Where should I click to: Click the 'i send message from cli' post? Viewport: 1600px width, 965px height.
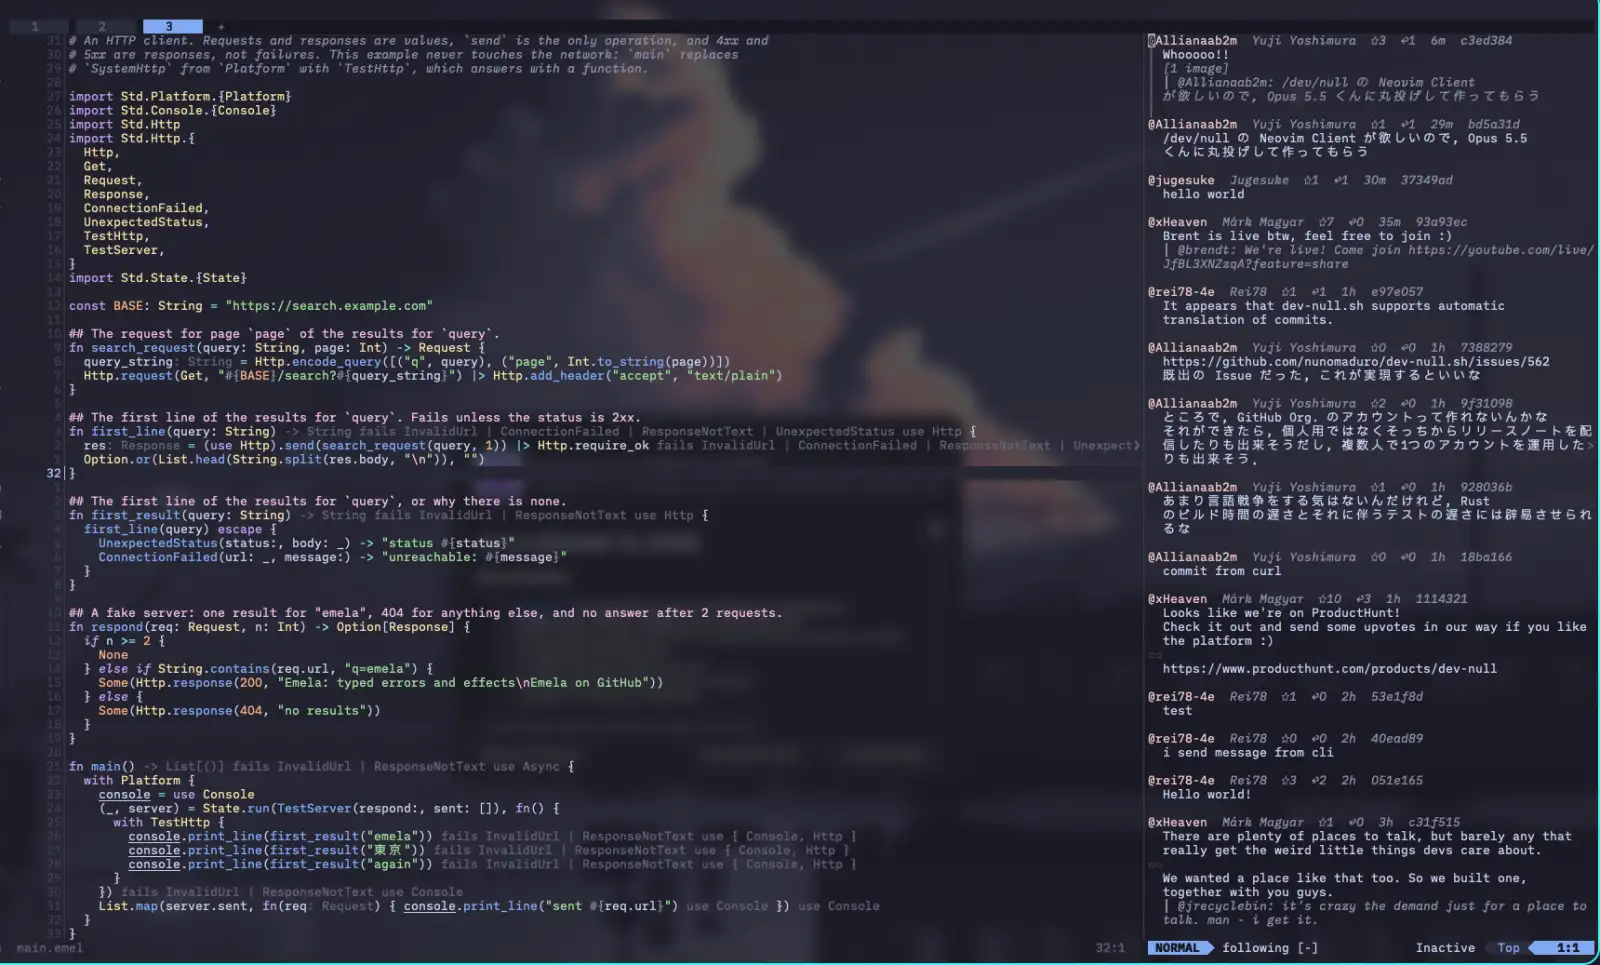tap(1248, 753)
